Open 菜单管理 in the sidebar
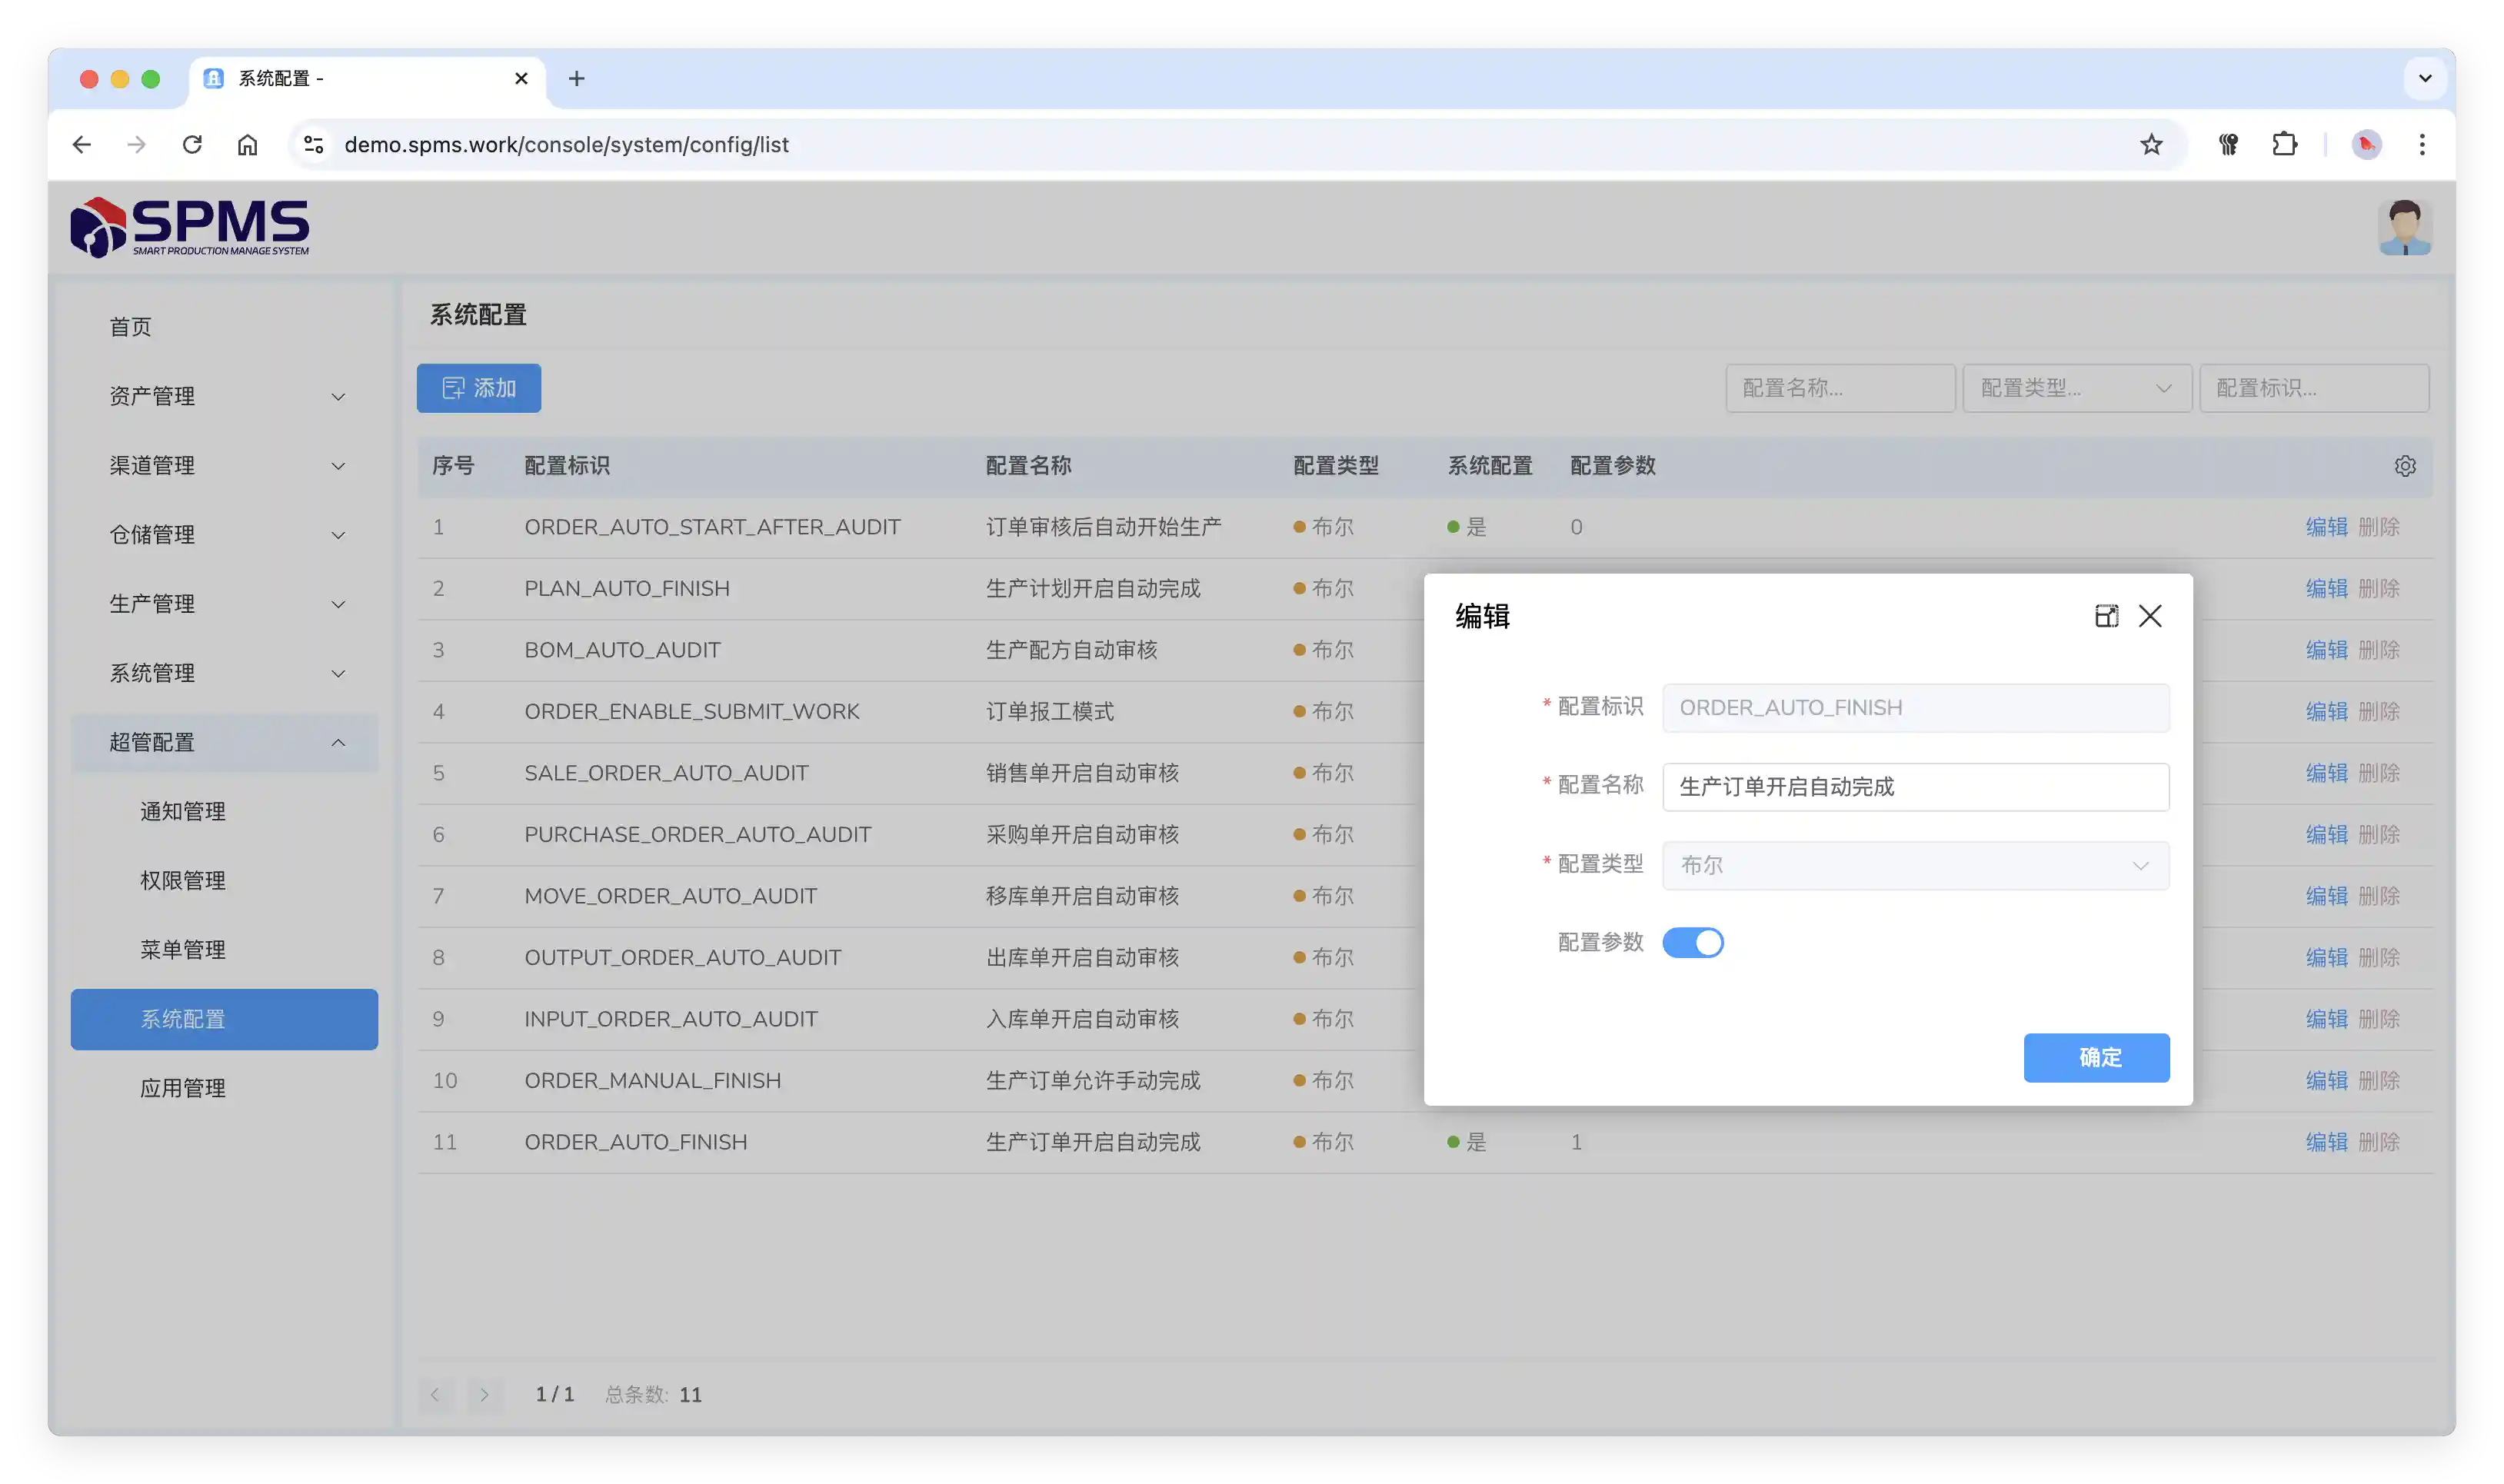 183,949
